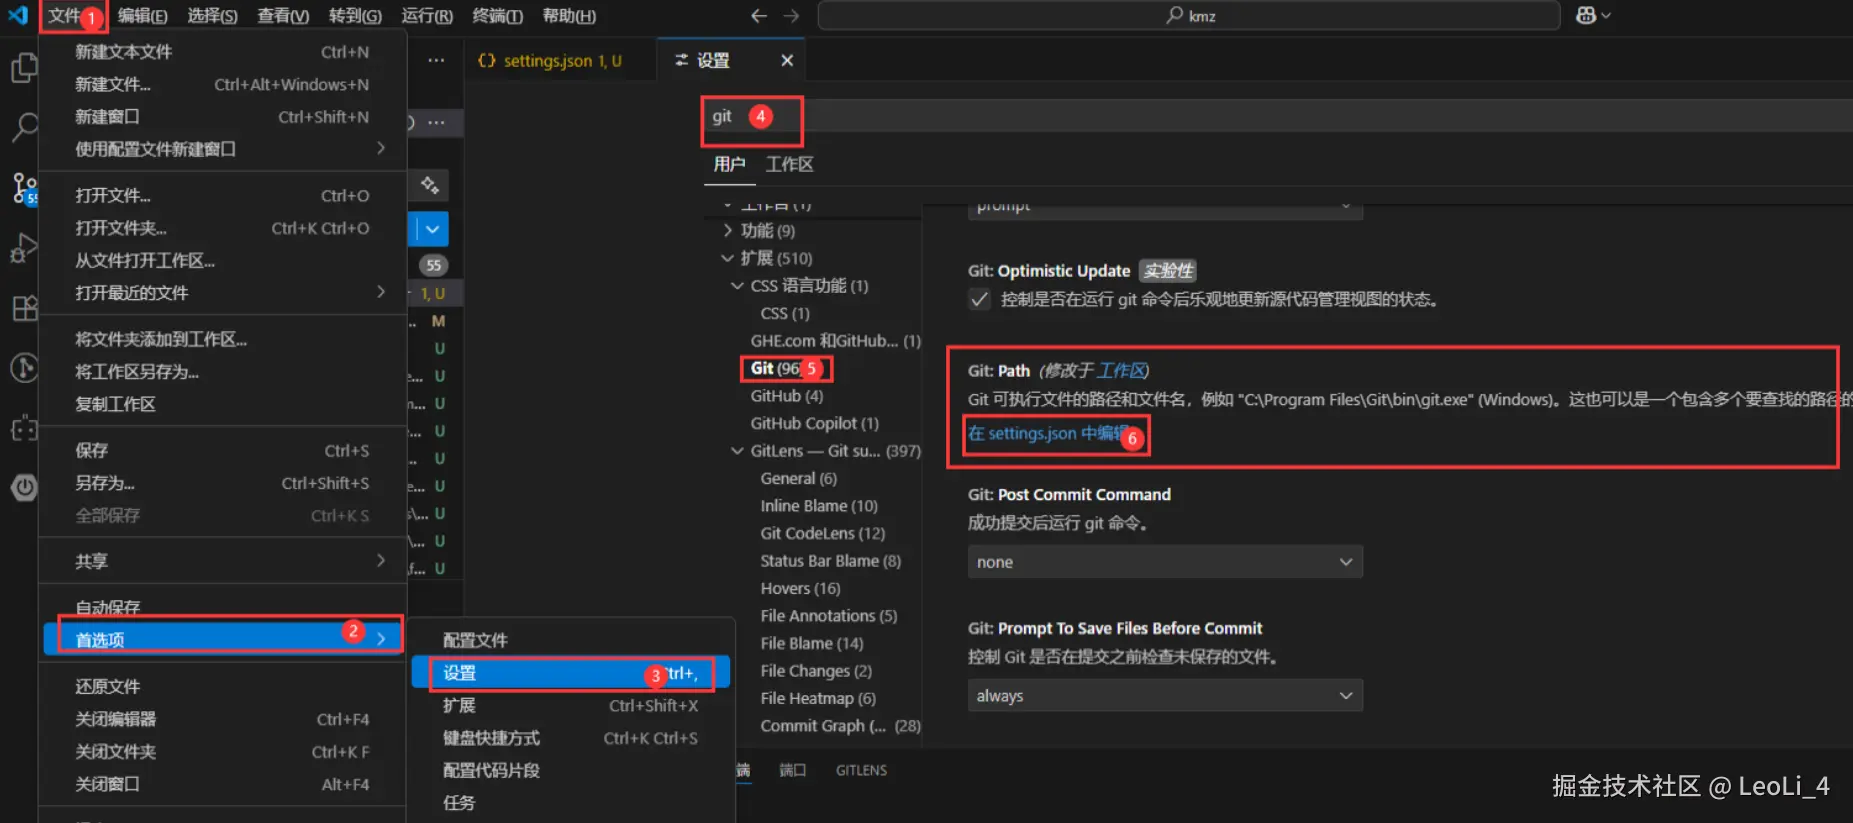Select General (6) in settings tree

tap(798, 478)
